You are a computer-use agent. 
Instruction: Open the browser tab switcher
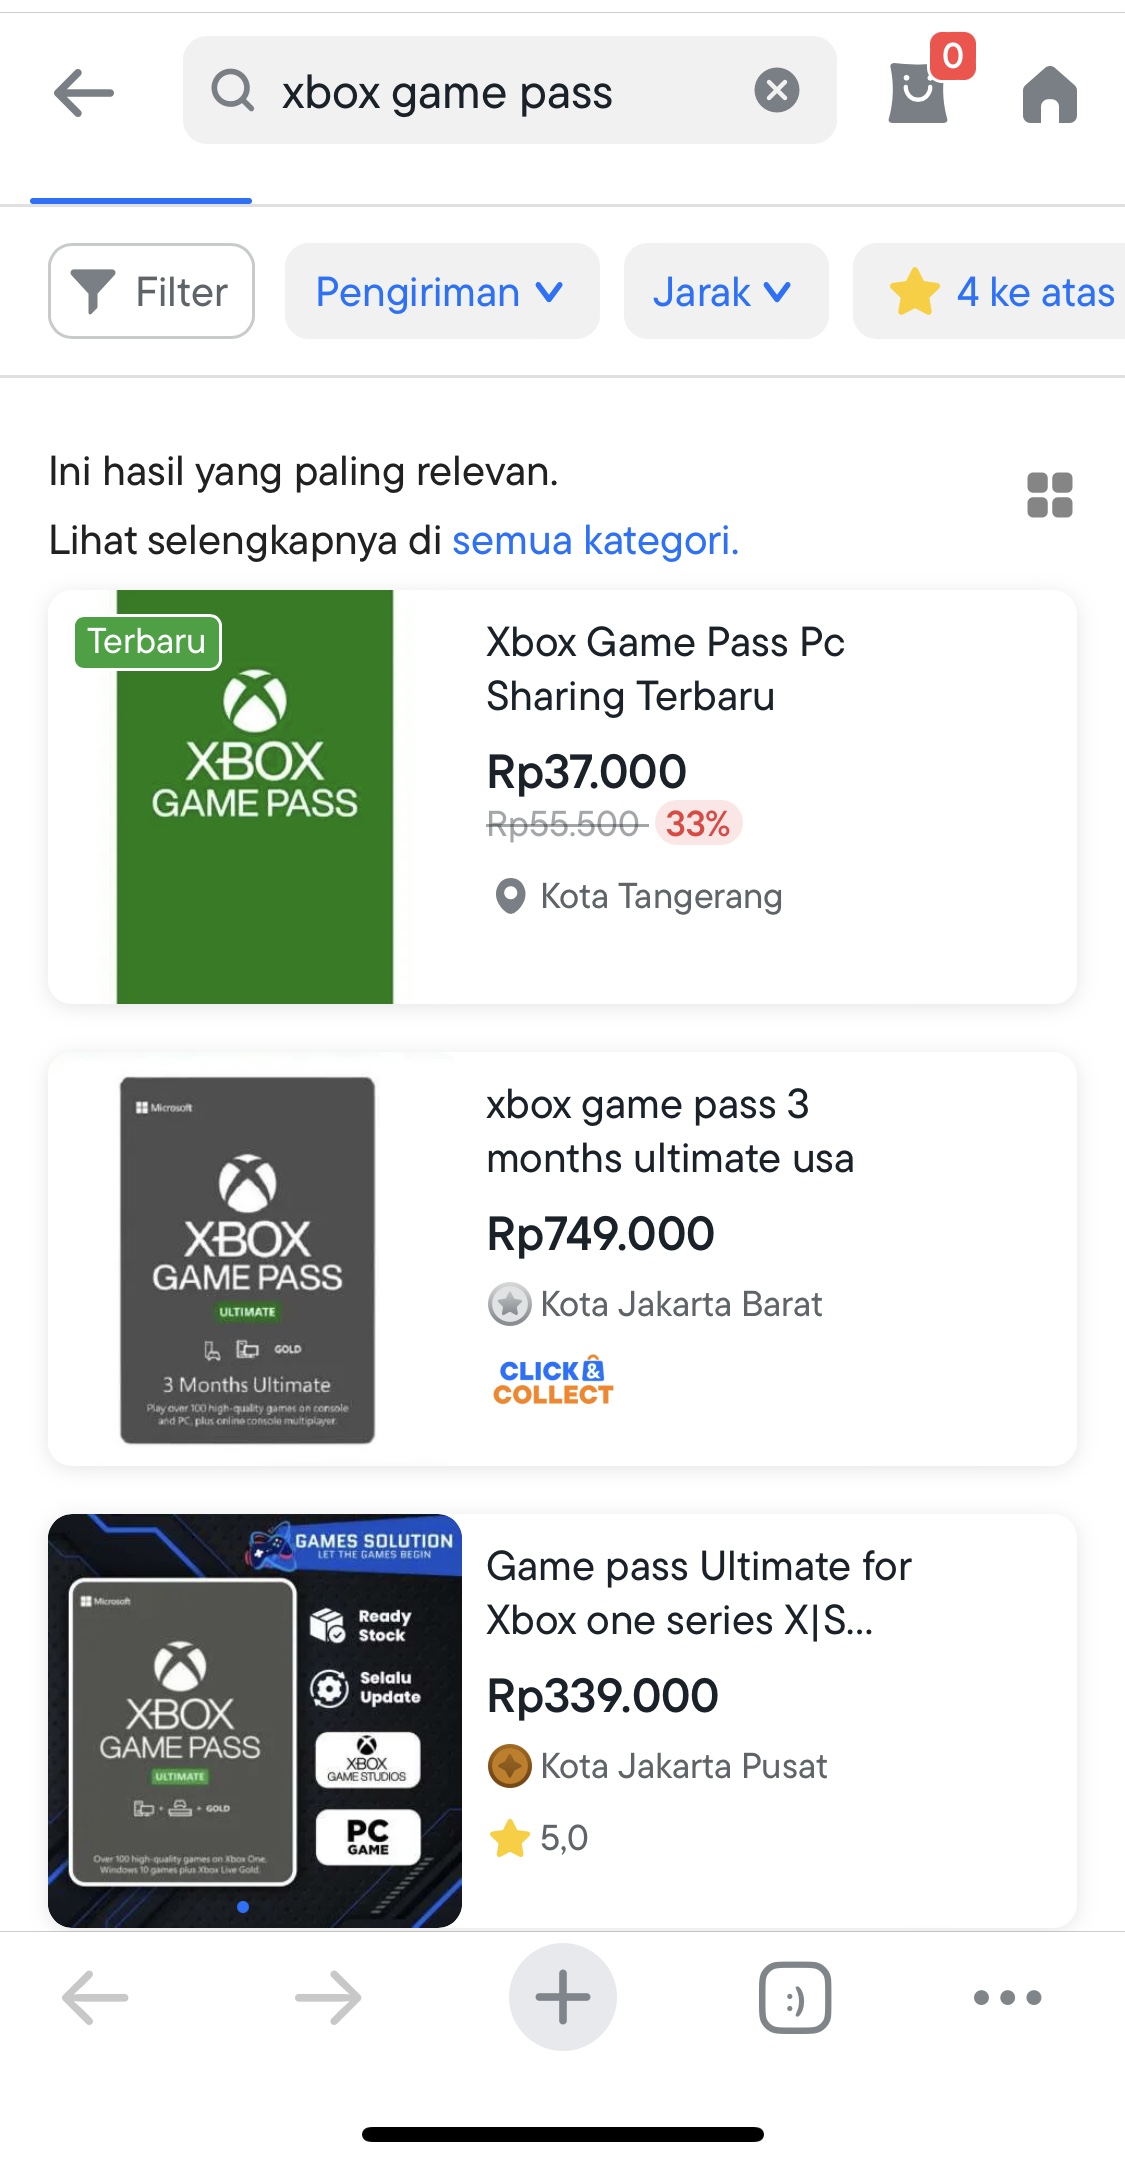[795, 1998]
